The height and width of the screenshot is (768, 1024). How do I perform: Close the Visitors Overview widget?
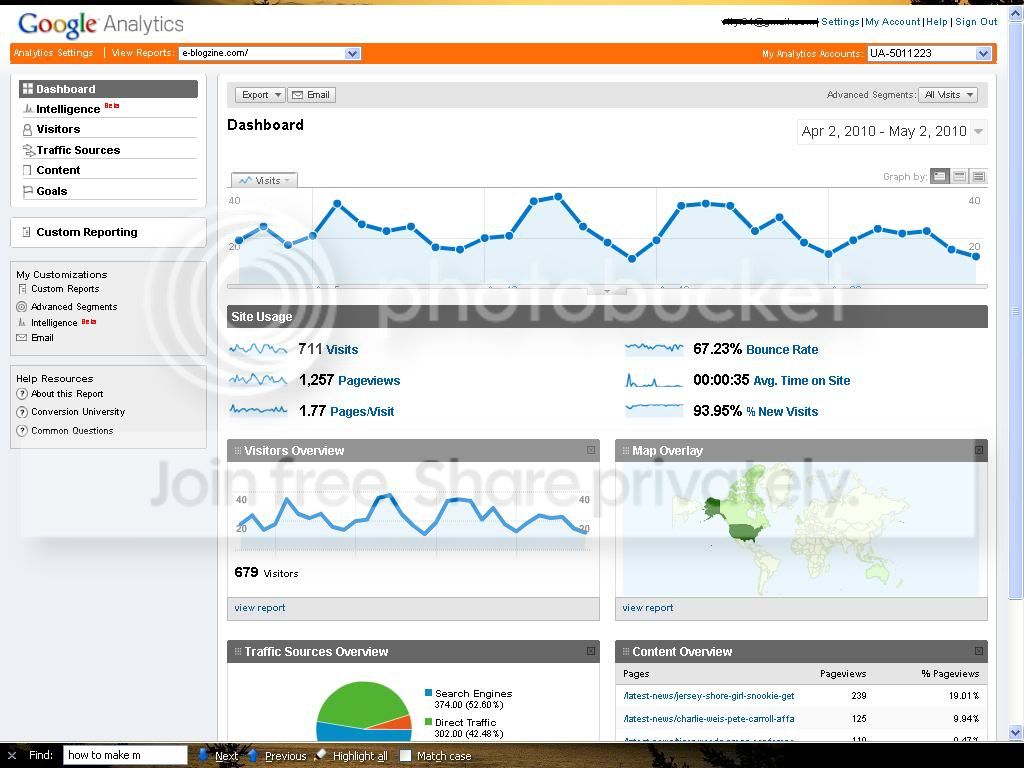(x=591, y=450)
